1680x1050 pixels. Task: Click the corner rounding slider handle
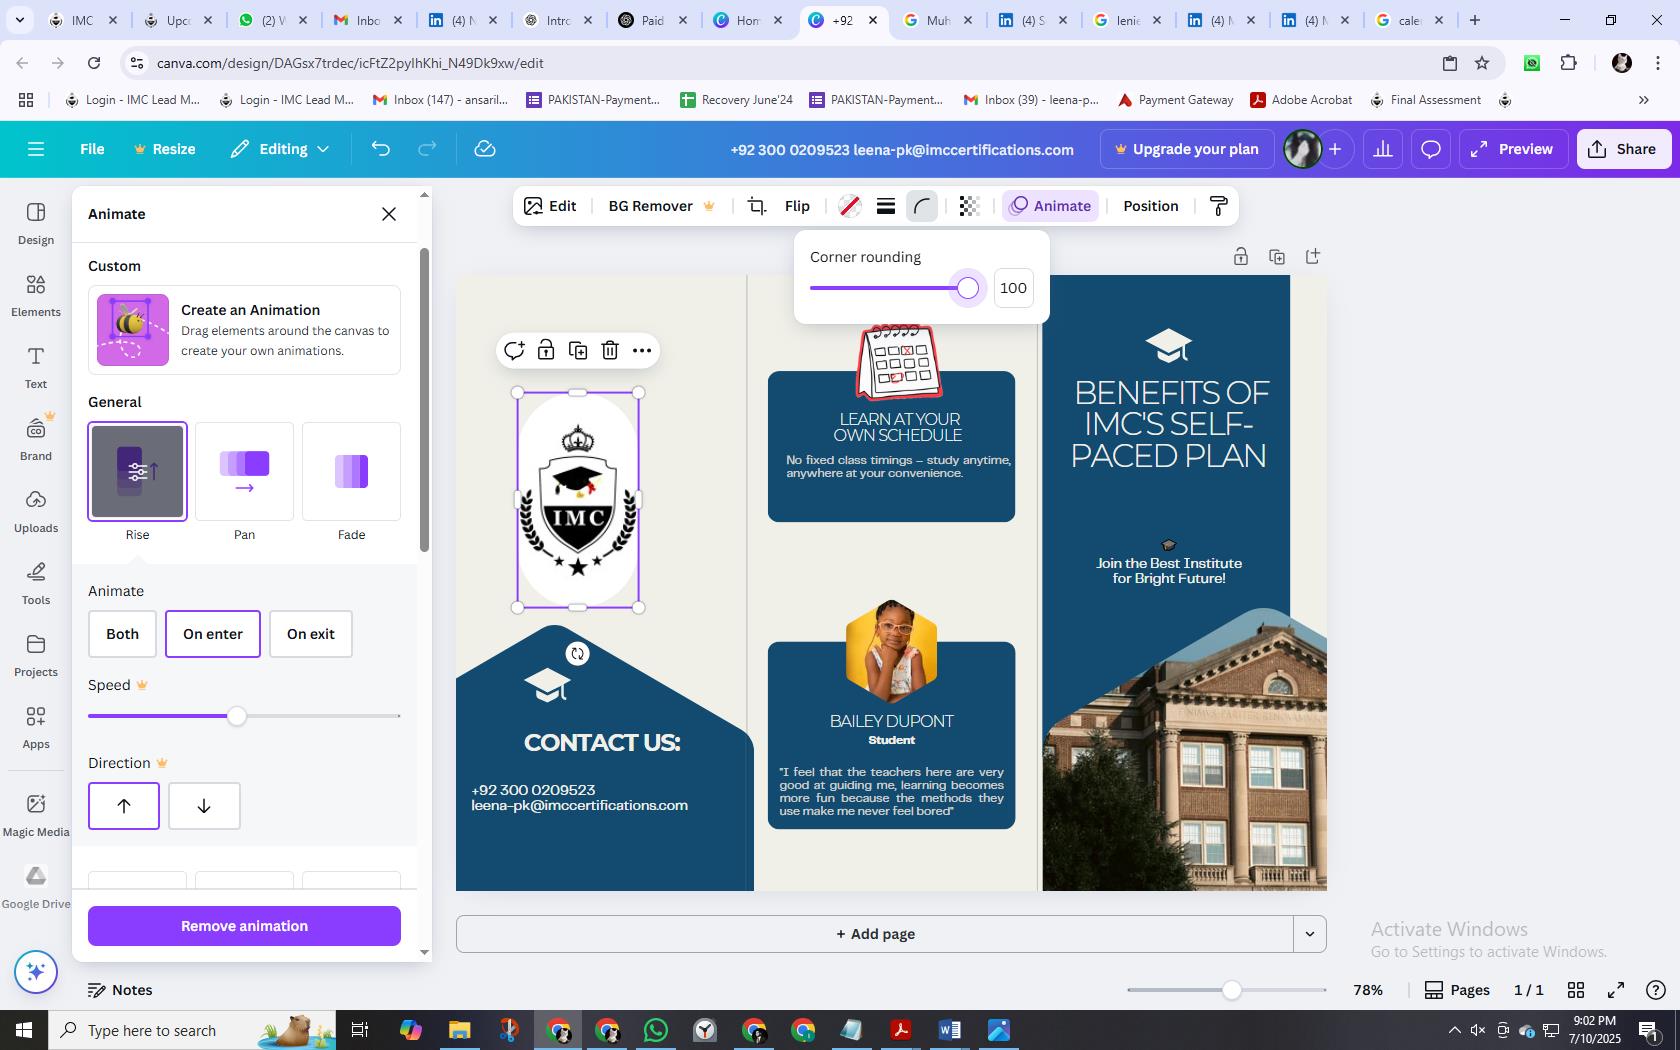(967, 288)
